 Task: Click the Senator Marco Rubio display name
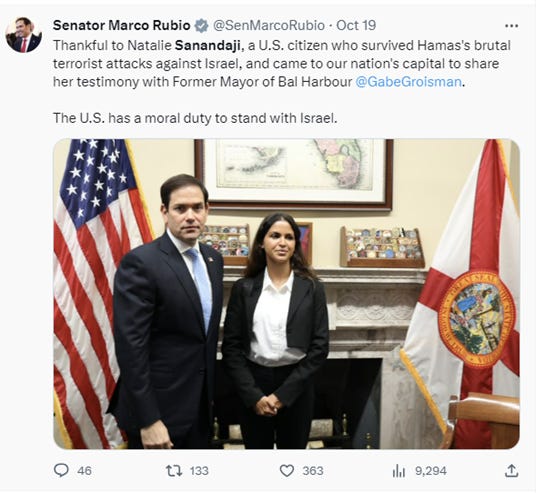pos(122,25)
